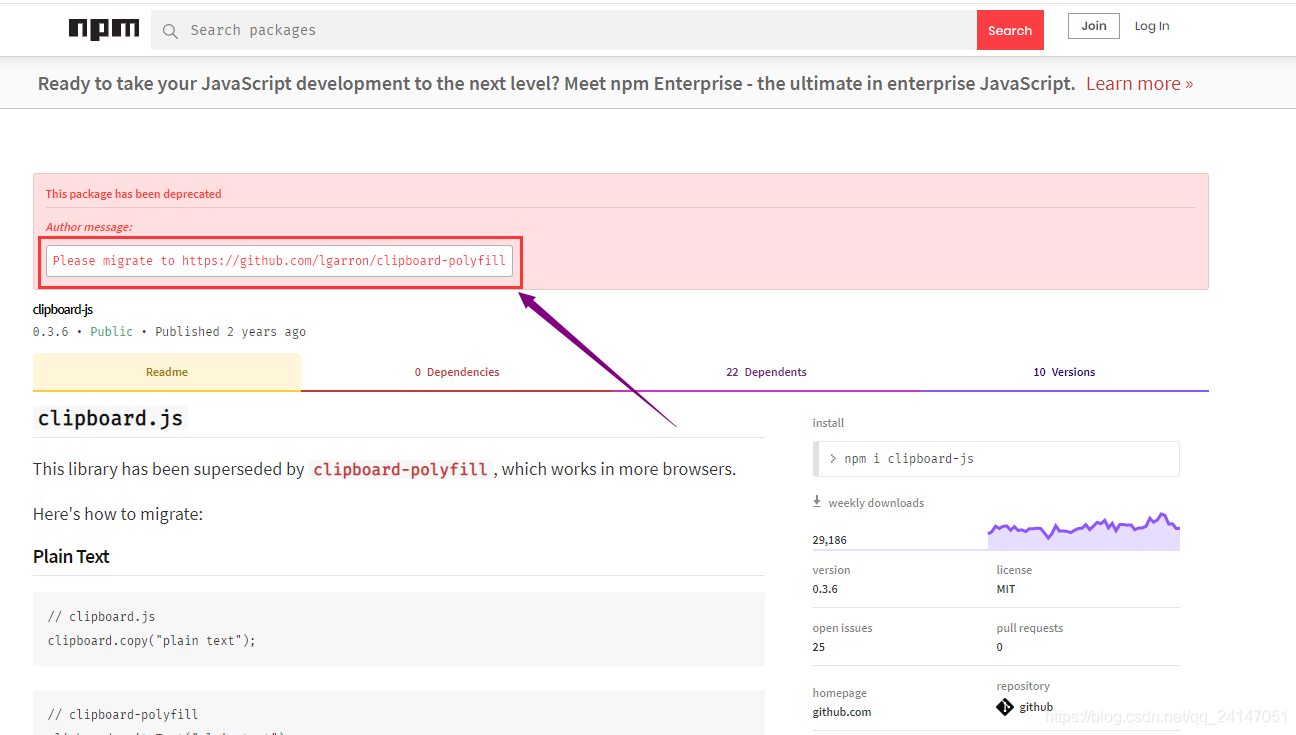Click the Join button
The height and width of the screenshot is (735, 1296).
click(x=1094, y=26)
